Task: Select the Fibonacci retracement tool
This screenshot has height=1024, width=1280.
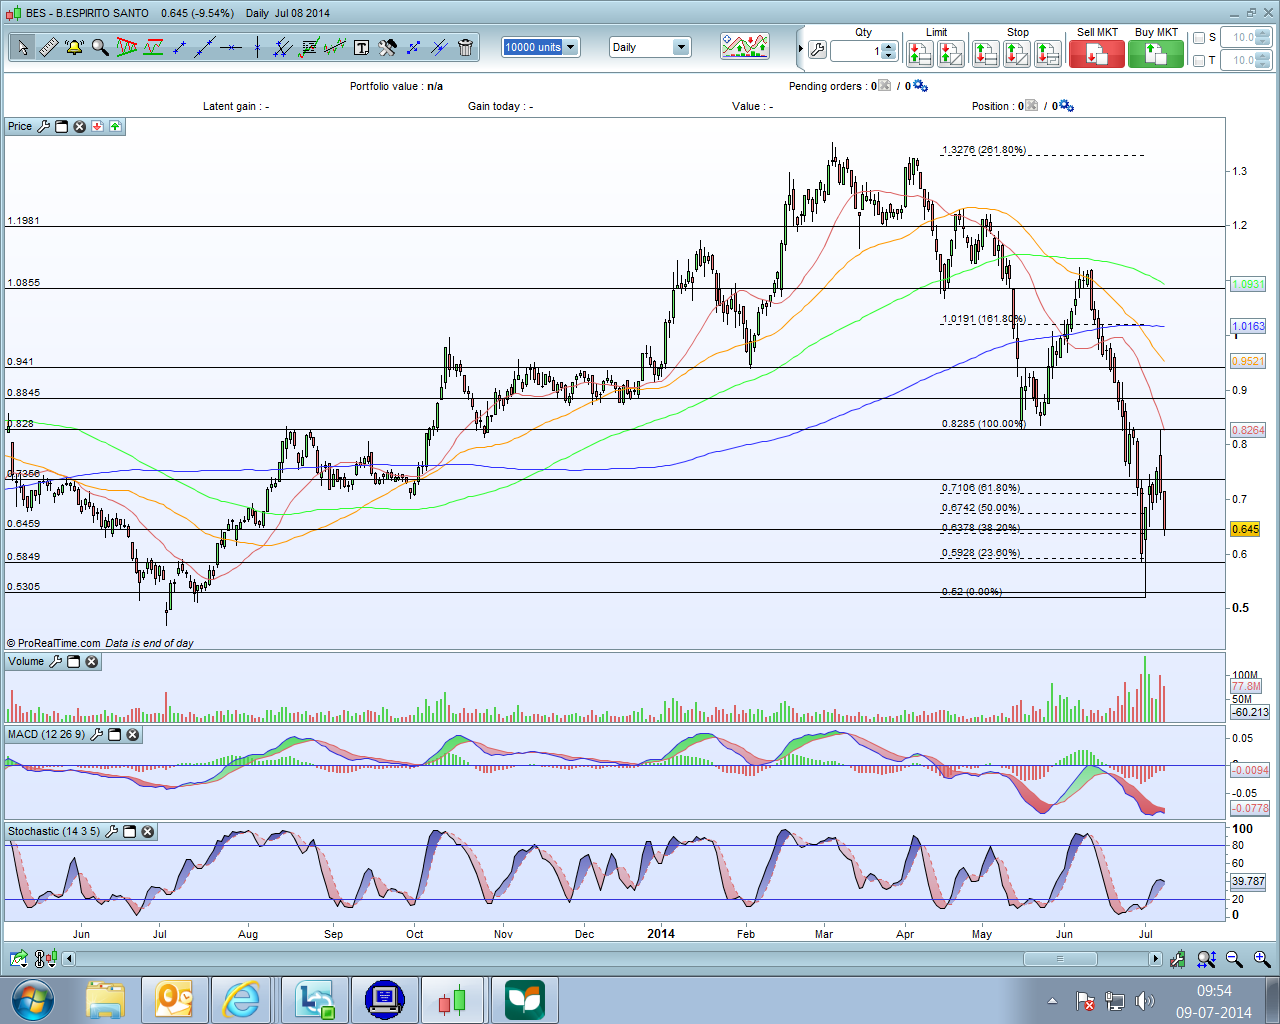Action: [x=309, y=47]
